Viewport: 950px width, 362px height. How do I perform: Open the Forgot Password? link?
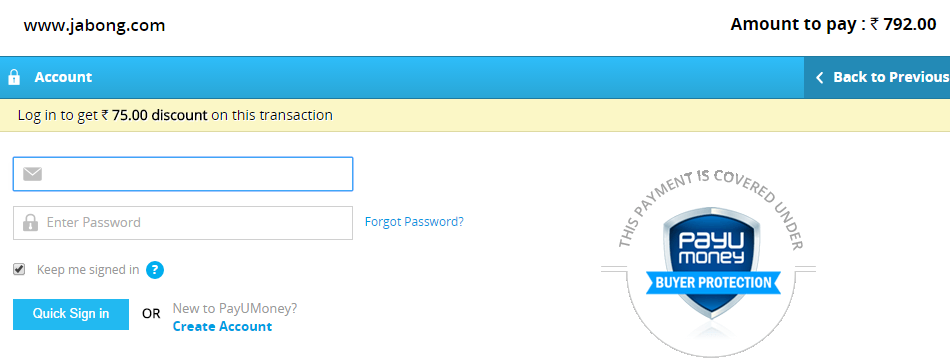coord(414,222)
